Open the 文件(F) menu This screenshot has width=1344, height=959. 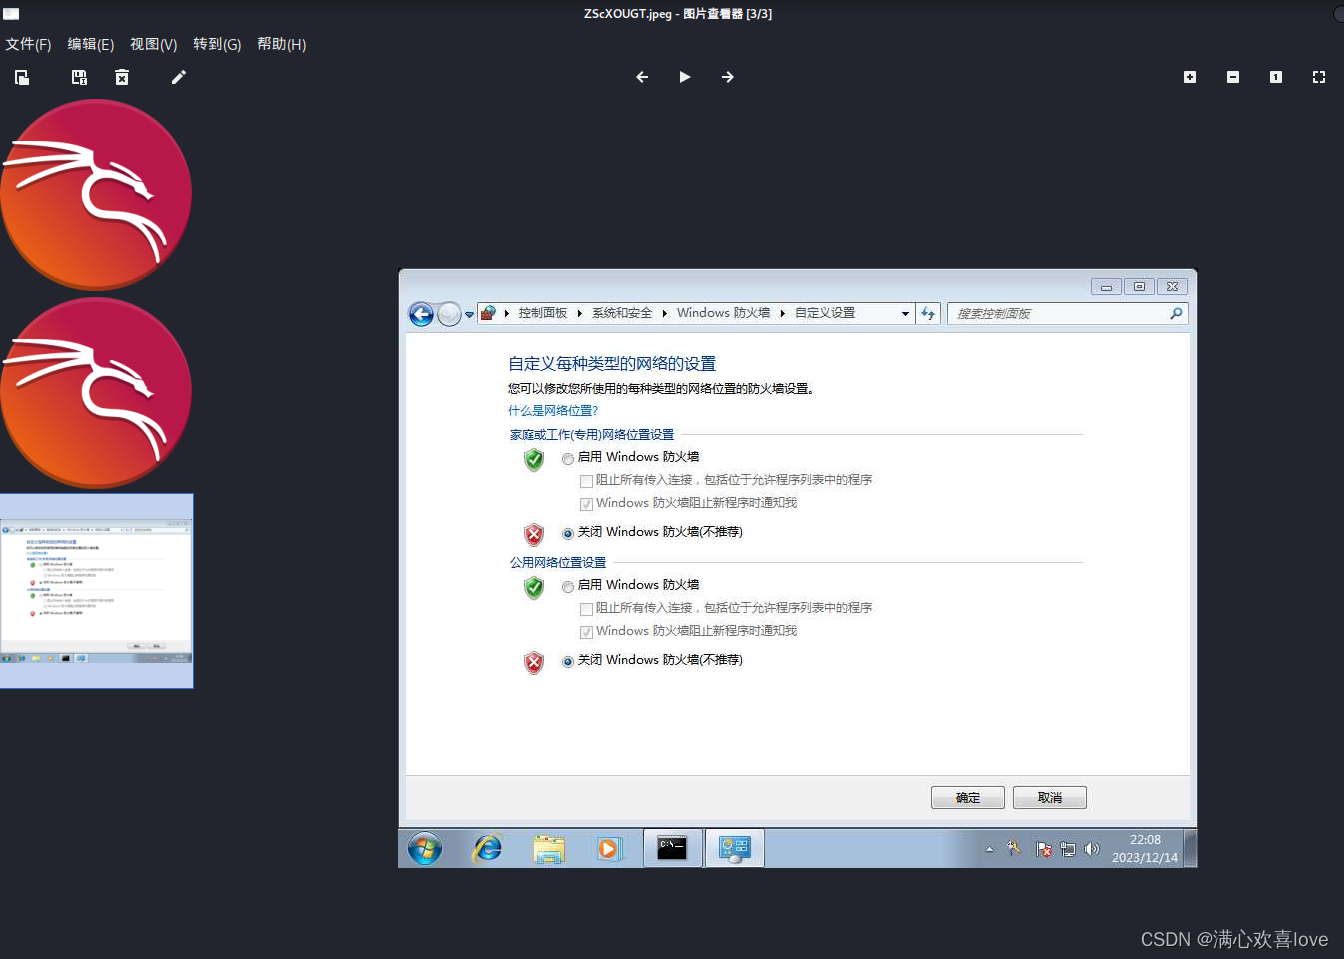coord(28,44)
